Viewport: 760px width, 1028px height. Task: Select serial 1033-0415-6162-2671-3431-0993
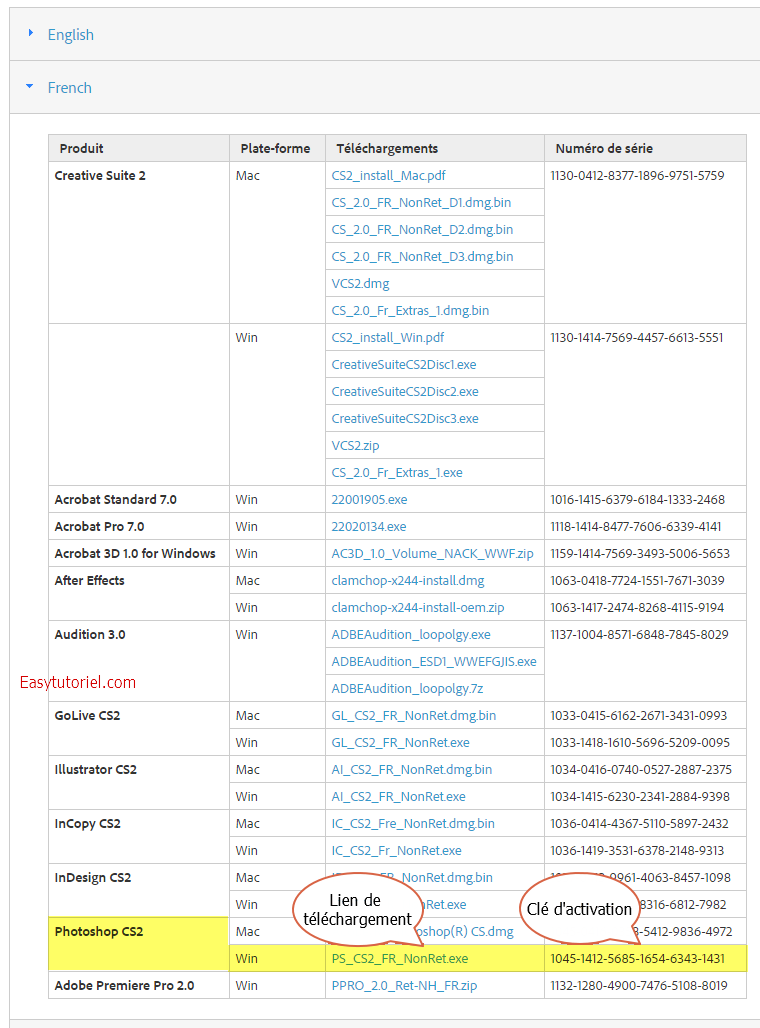[639, 715]
